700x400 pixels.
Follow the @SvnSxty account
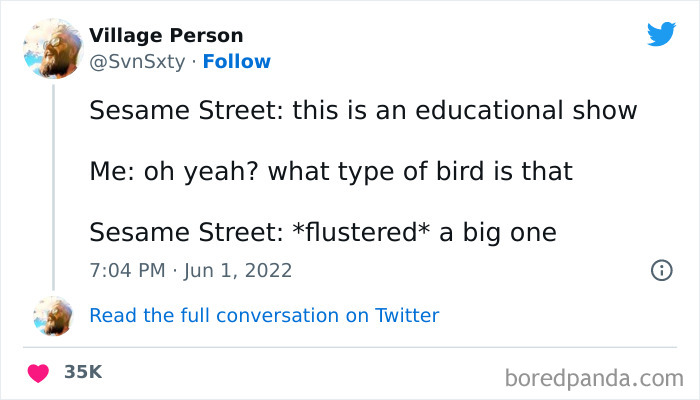(x=236, y=61)
